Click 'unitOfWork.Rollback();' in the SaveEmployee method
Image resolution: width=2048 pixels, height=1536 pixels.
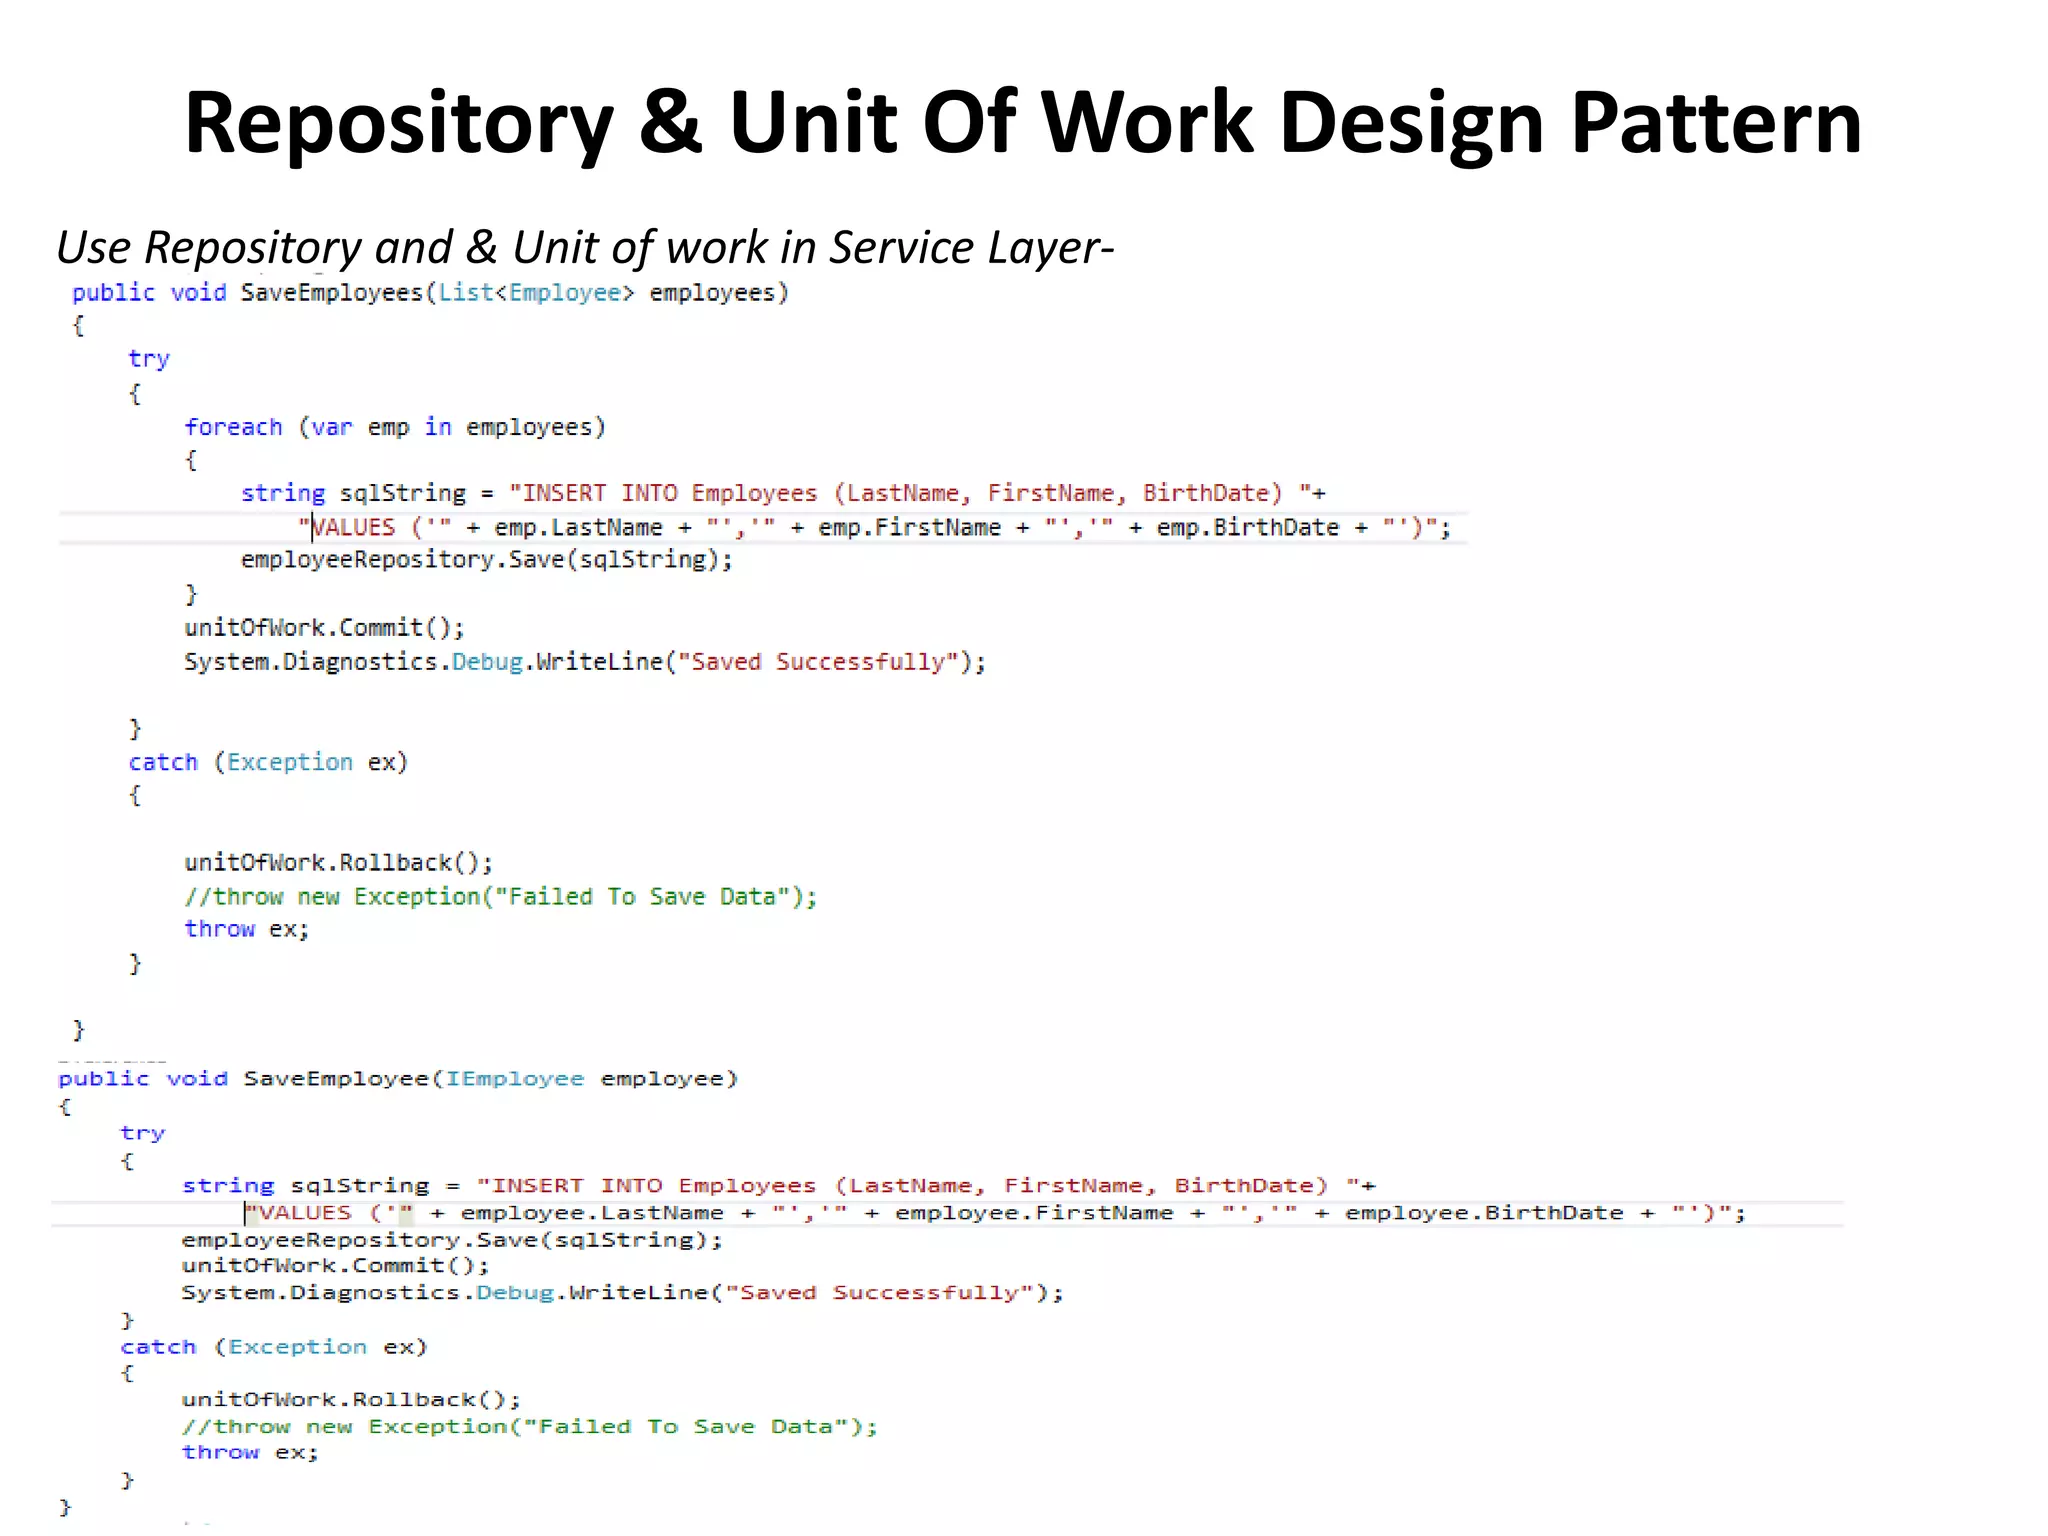[x=351, y=1400]
